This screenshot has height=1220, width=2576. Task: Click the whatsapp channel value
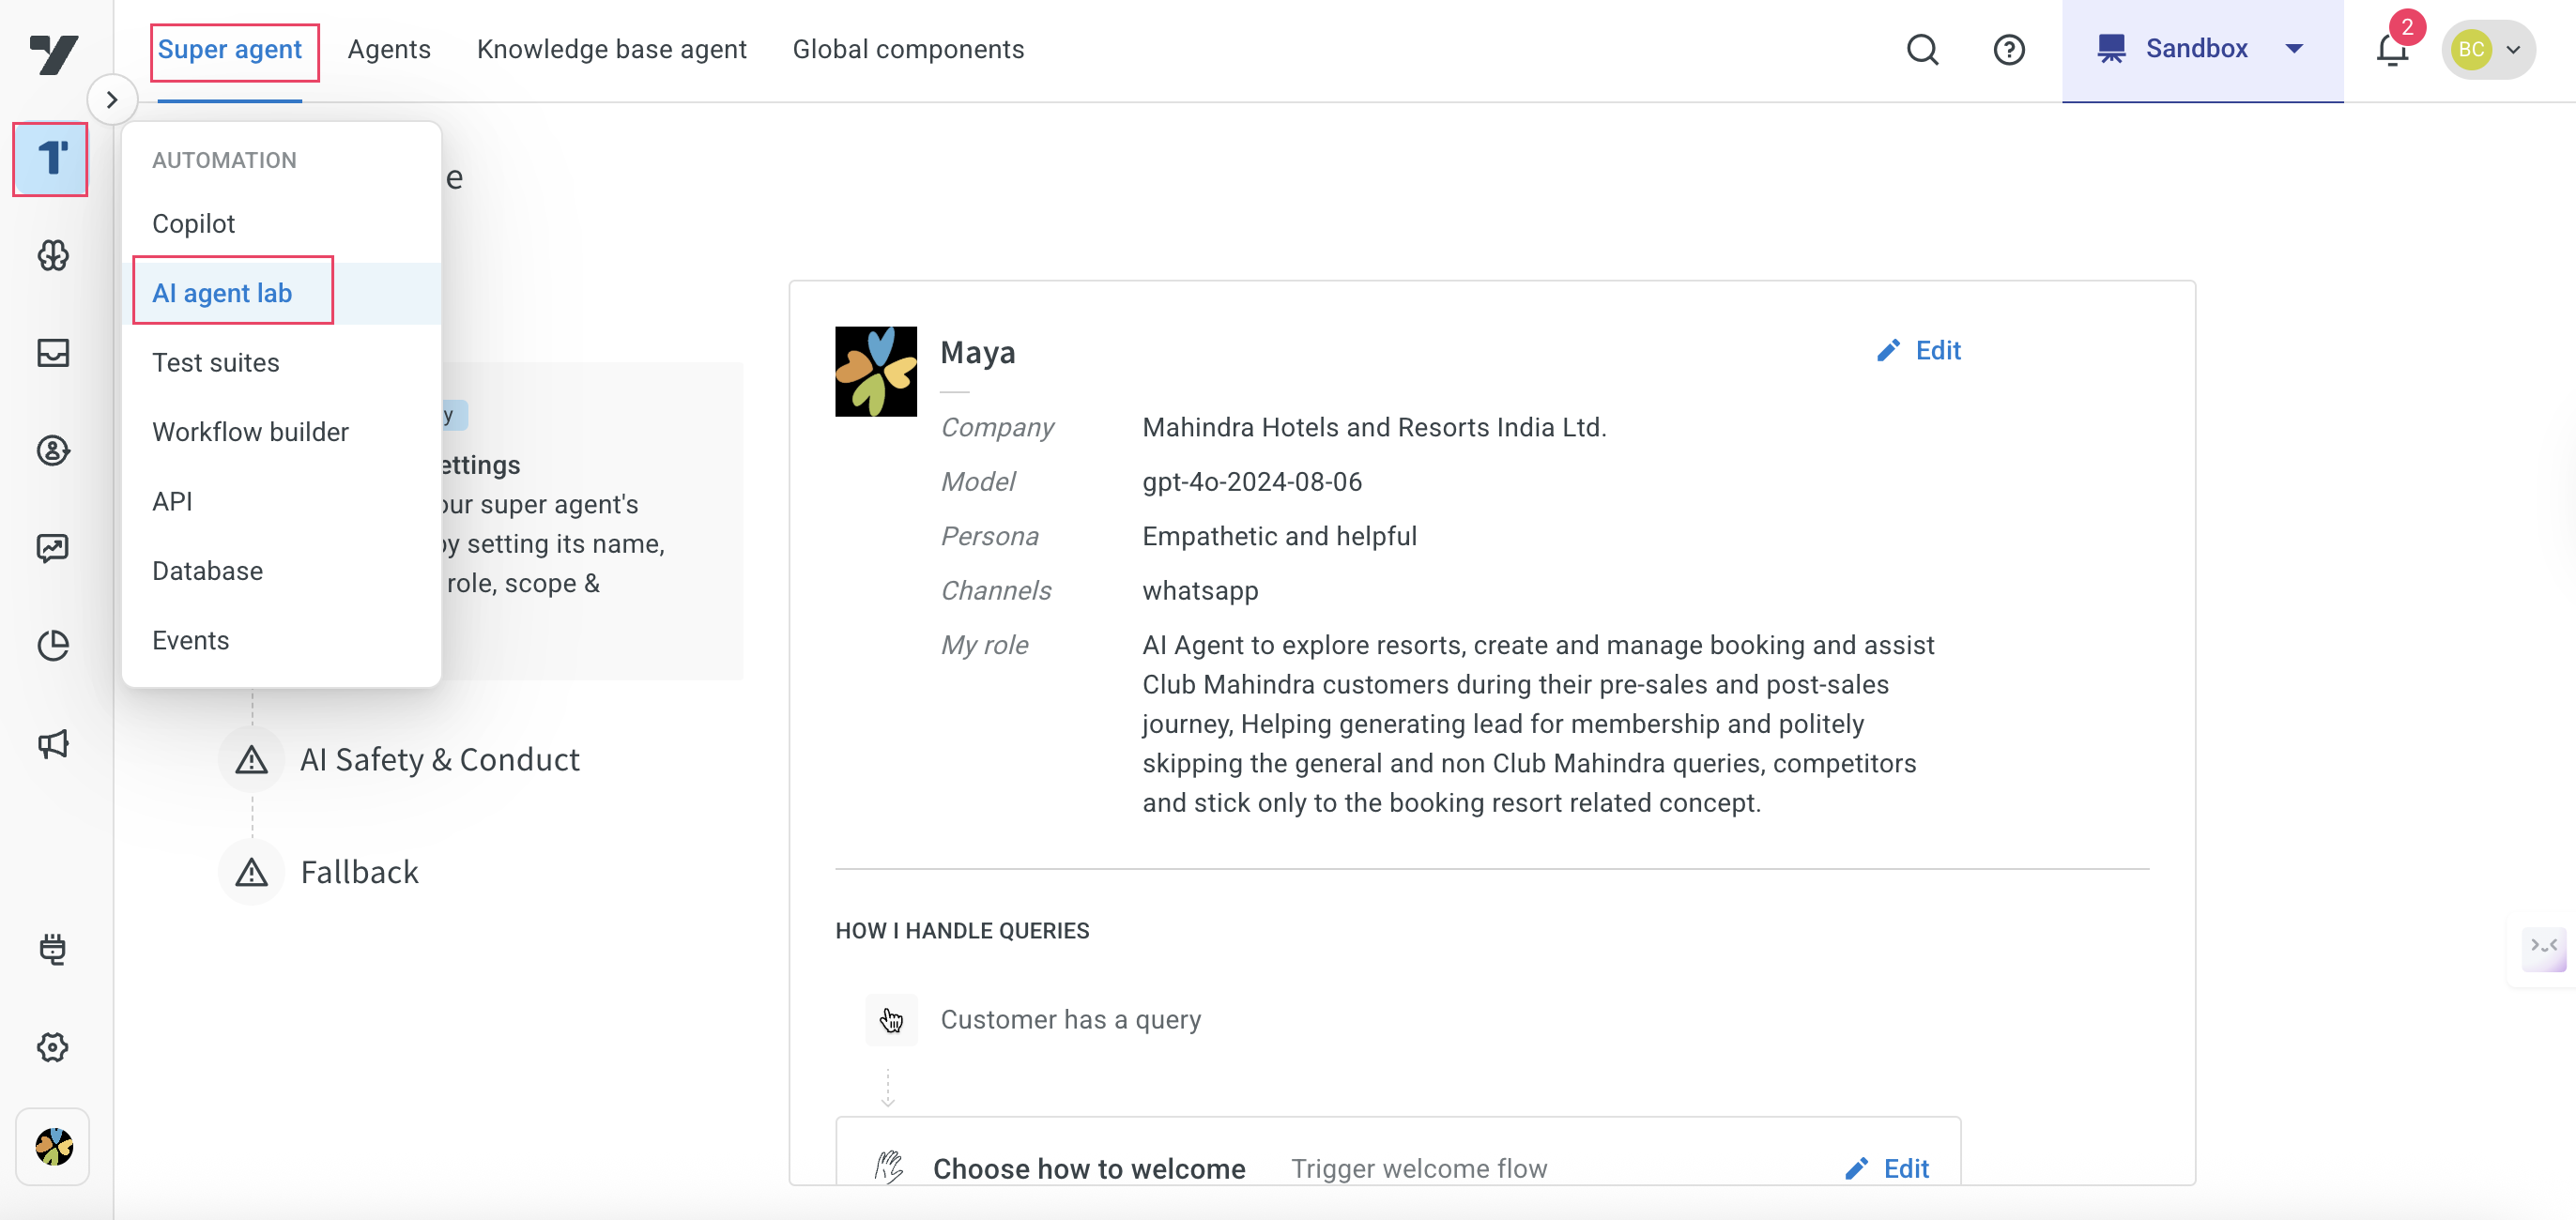pyautogui.click(x=1200, y=591)
